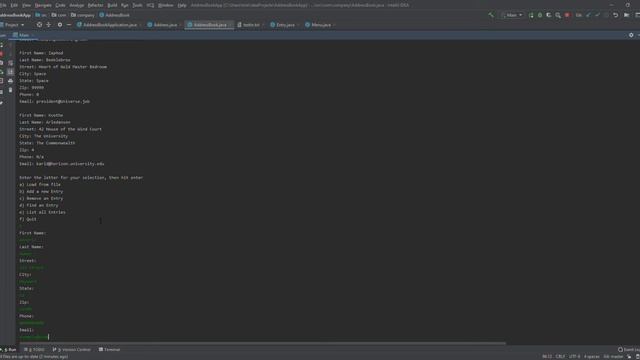Screen dimensions: 640x360
Task: Open Project Structure folder icon
Action: tap(627, 15)
